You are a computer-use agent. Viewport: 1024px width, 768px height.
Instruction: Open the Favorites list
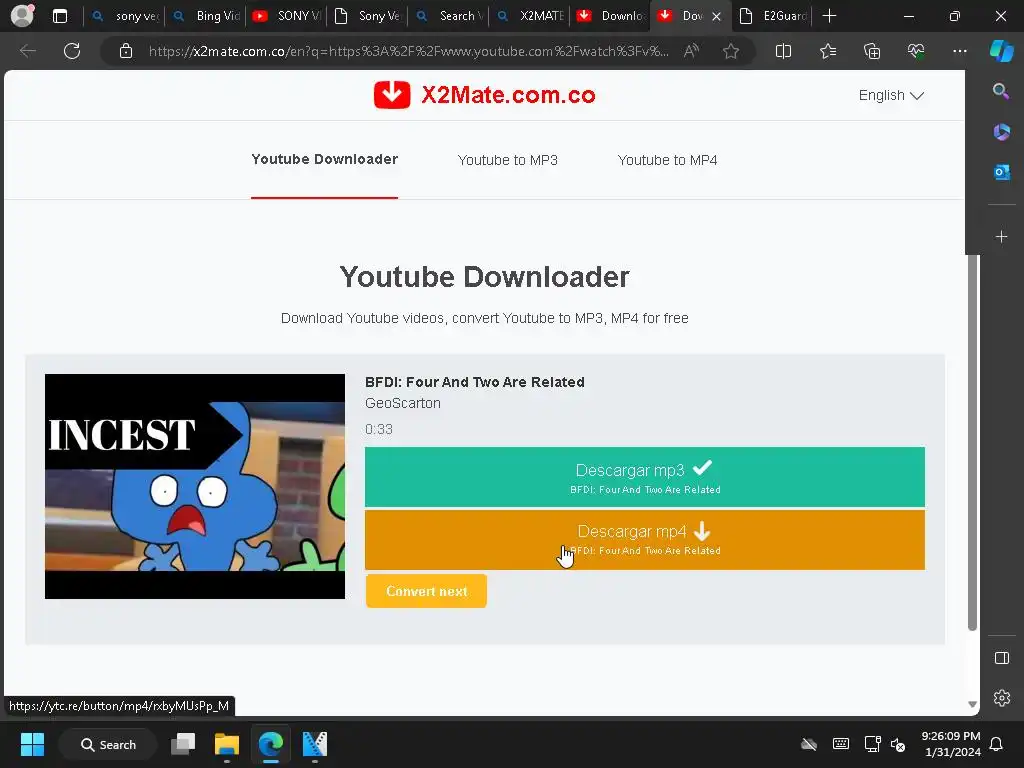coord(827,51)
